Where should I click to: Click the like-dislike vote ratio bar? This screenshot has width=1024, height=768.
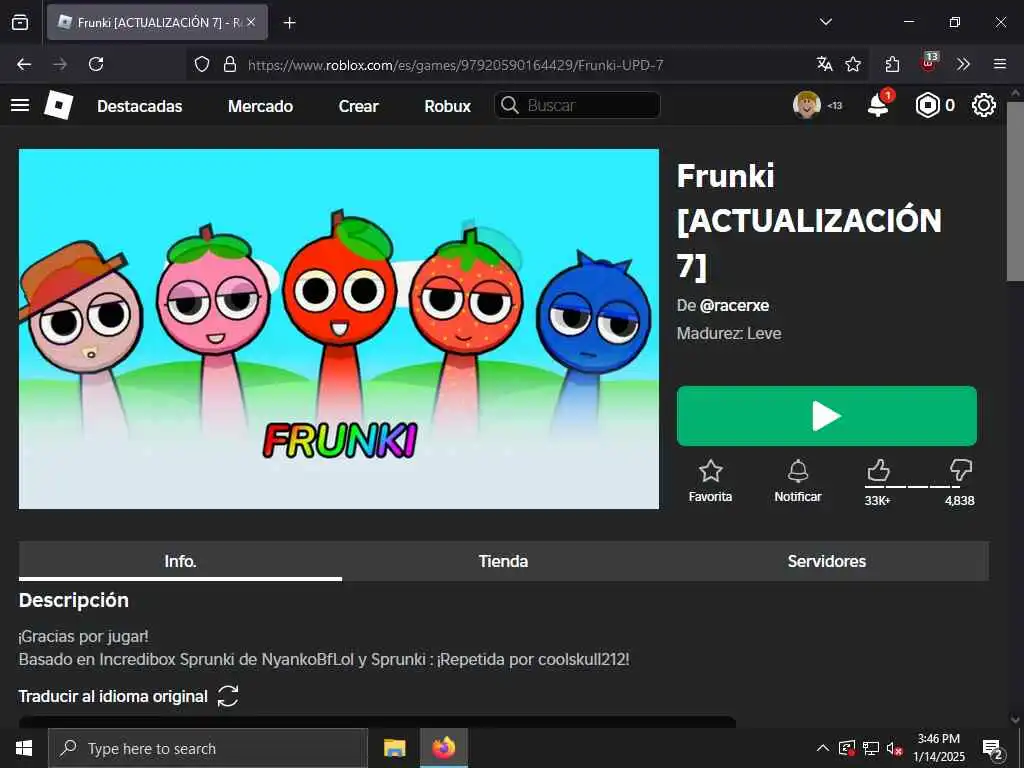[912, 487]
